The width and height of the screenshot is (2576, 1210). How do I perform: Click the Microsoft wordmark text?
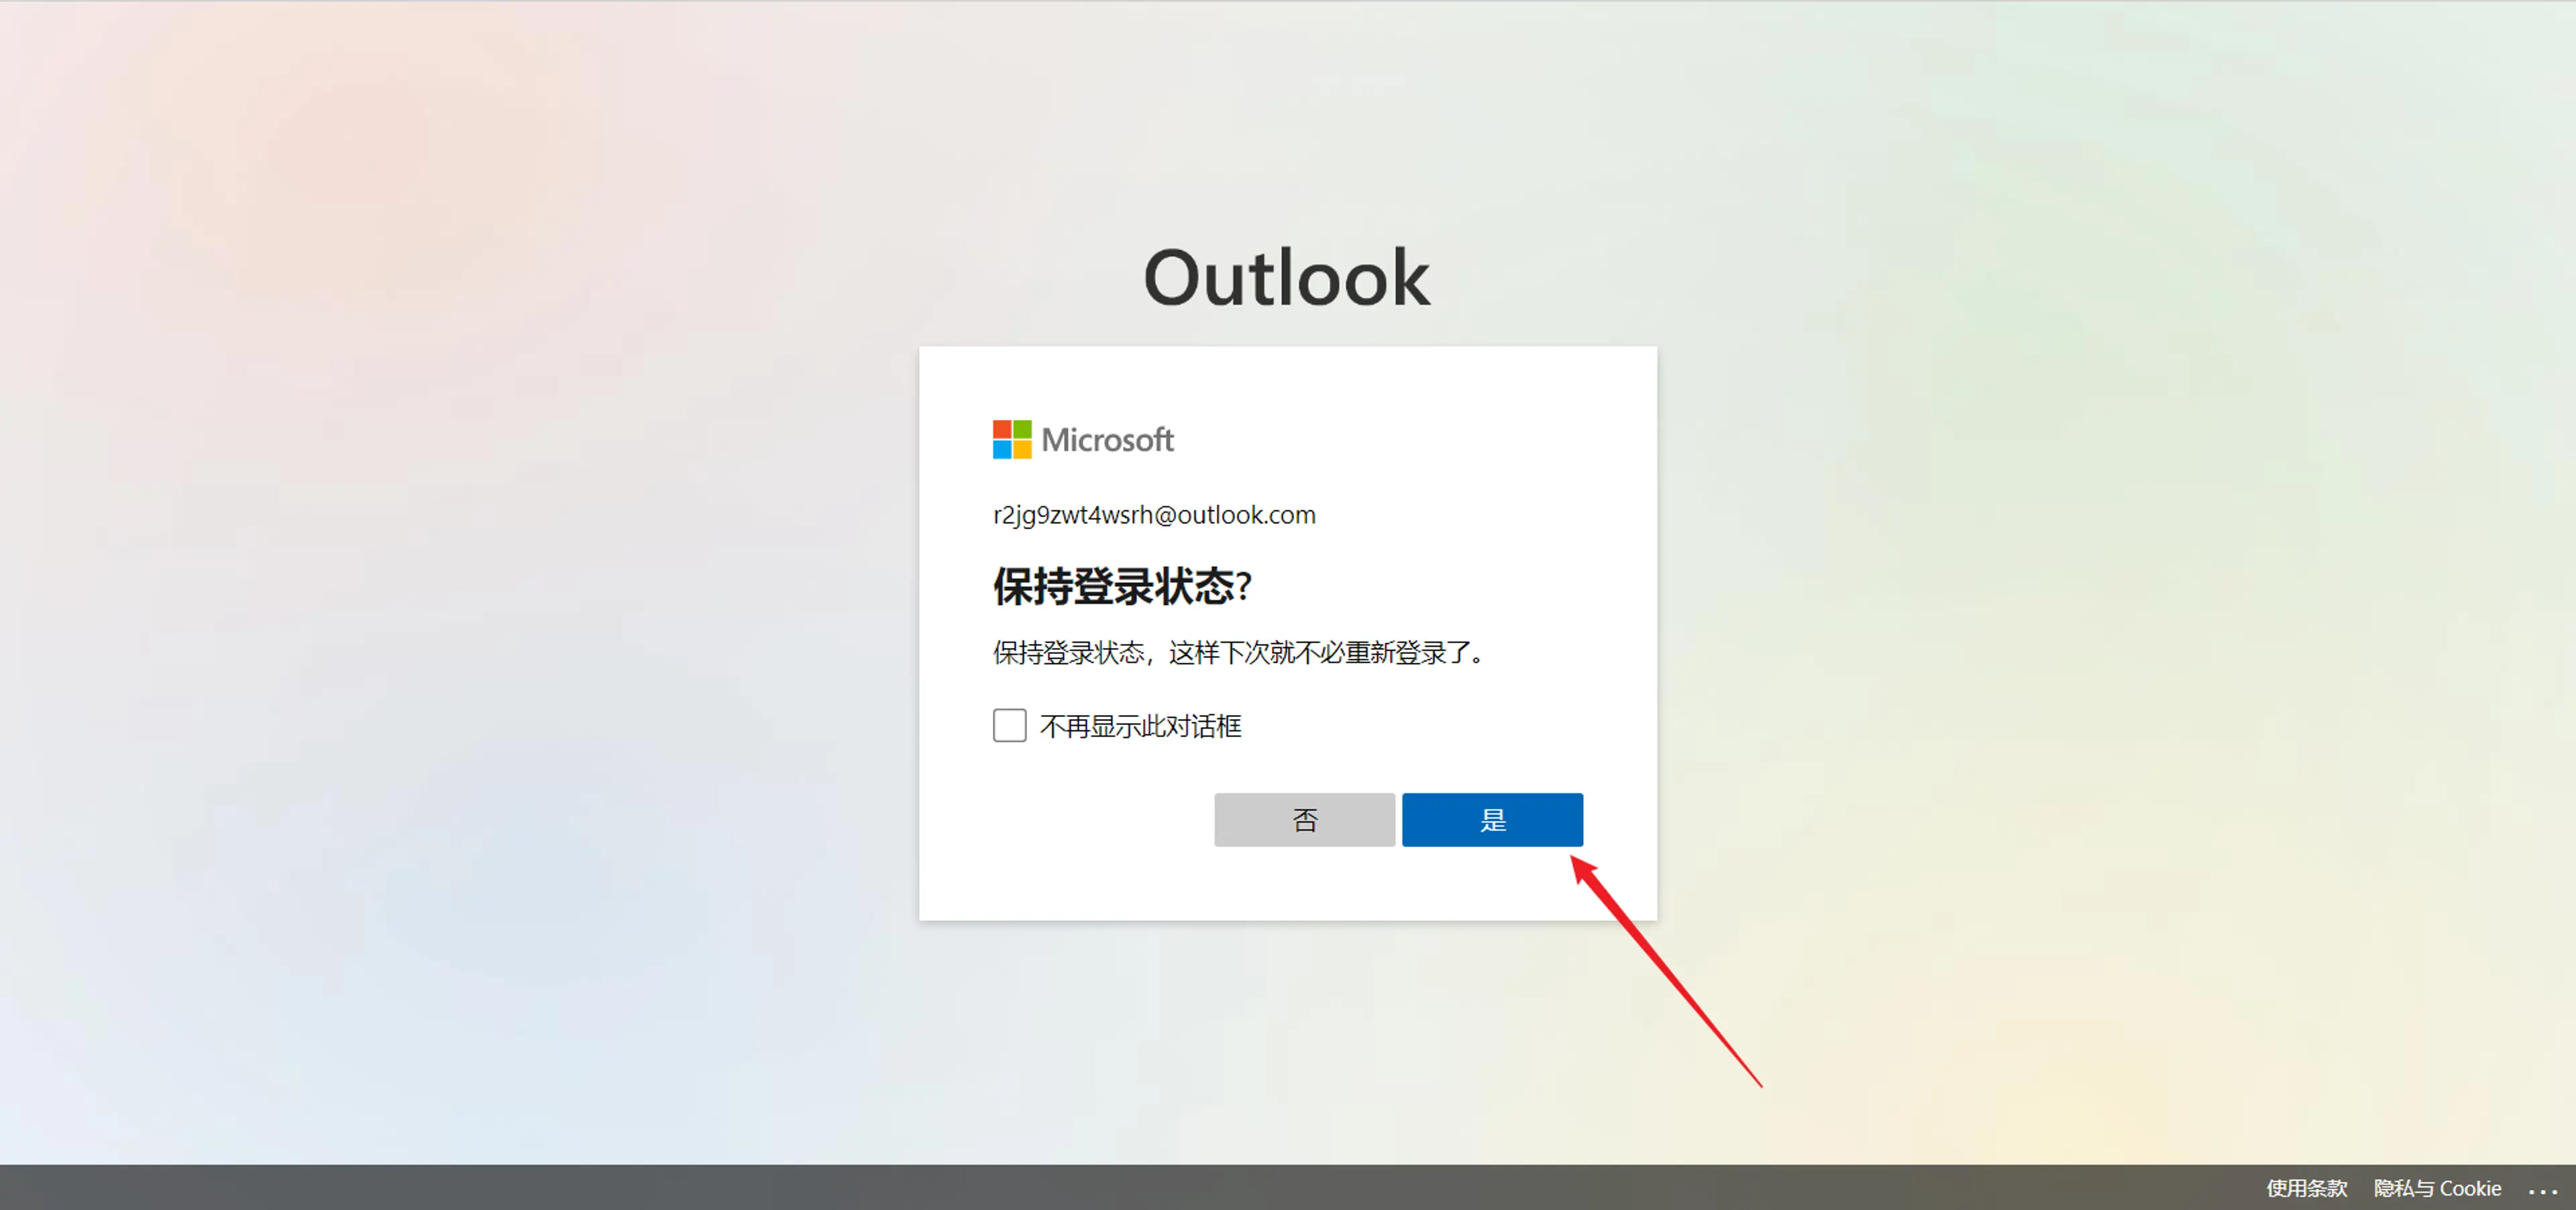pyautogui.click(x=1107, y=440)
